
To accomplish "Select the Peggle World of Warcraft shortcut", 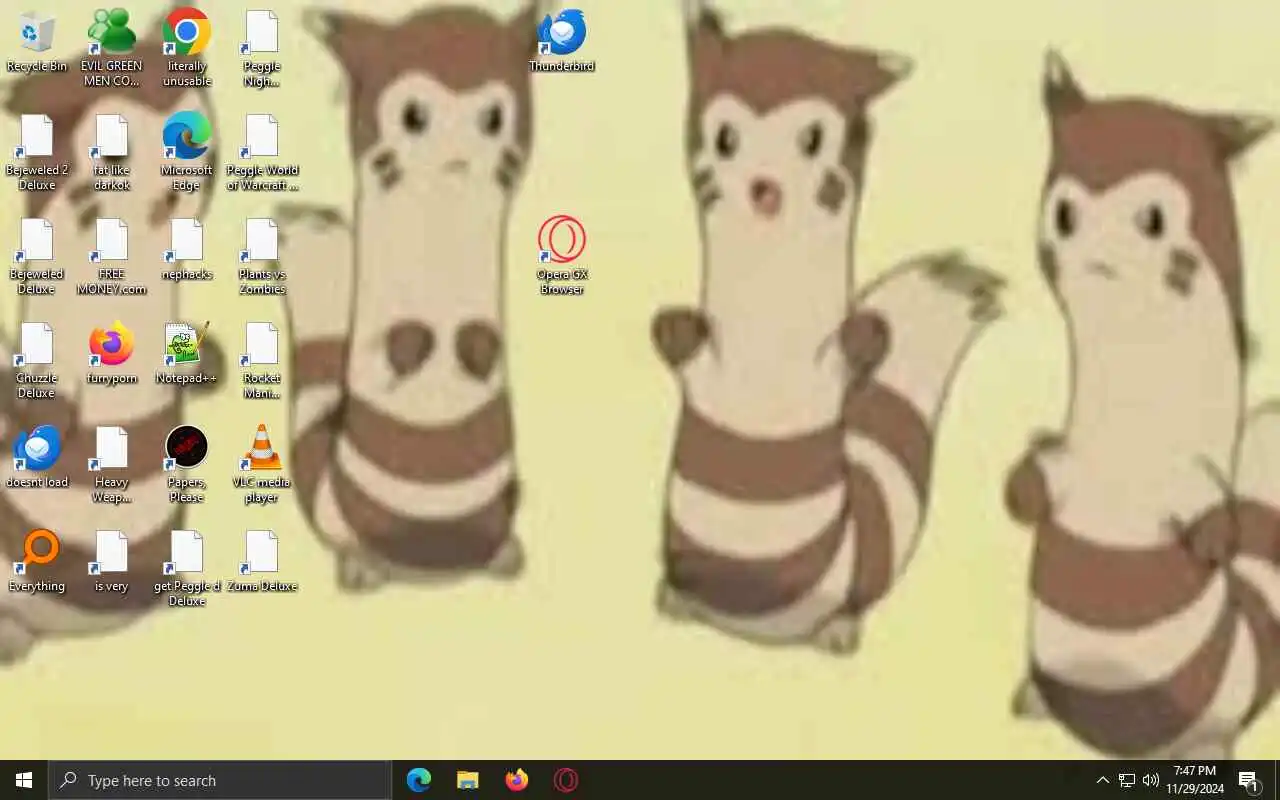I will pyautogui.click(x=262, y=152).
